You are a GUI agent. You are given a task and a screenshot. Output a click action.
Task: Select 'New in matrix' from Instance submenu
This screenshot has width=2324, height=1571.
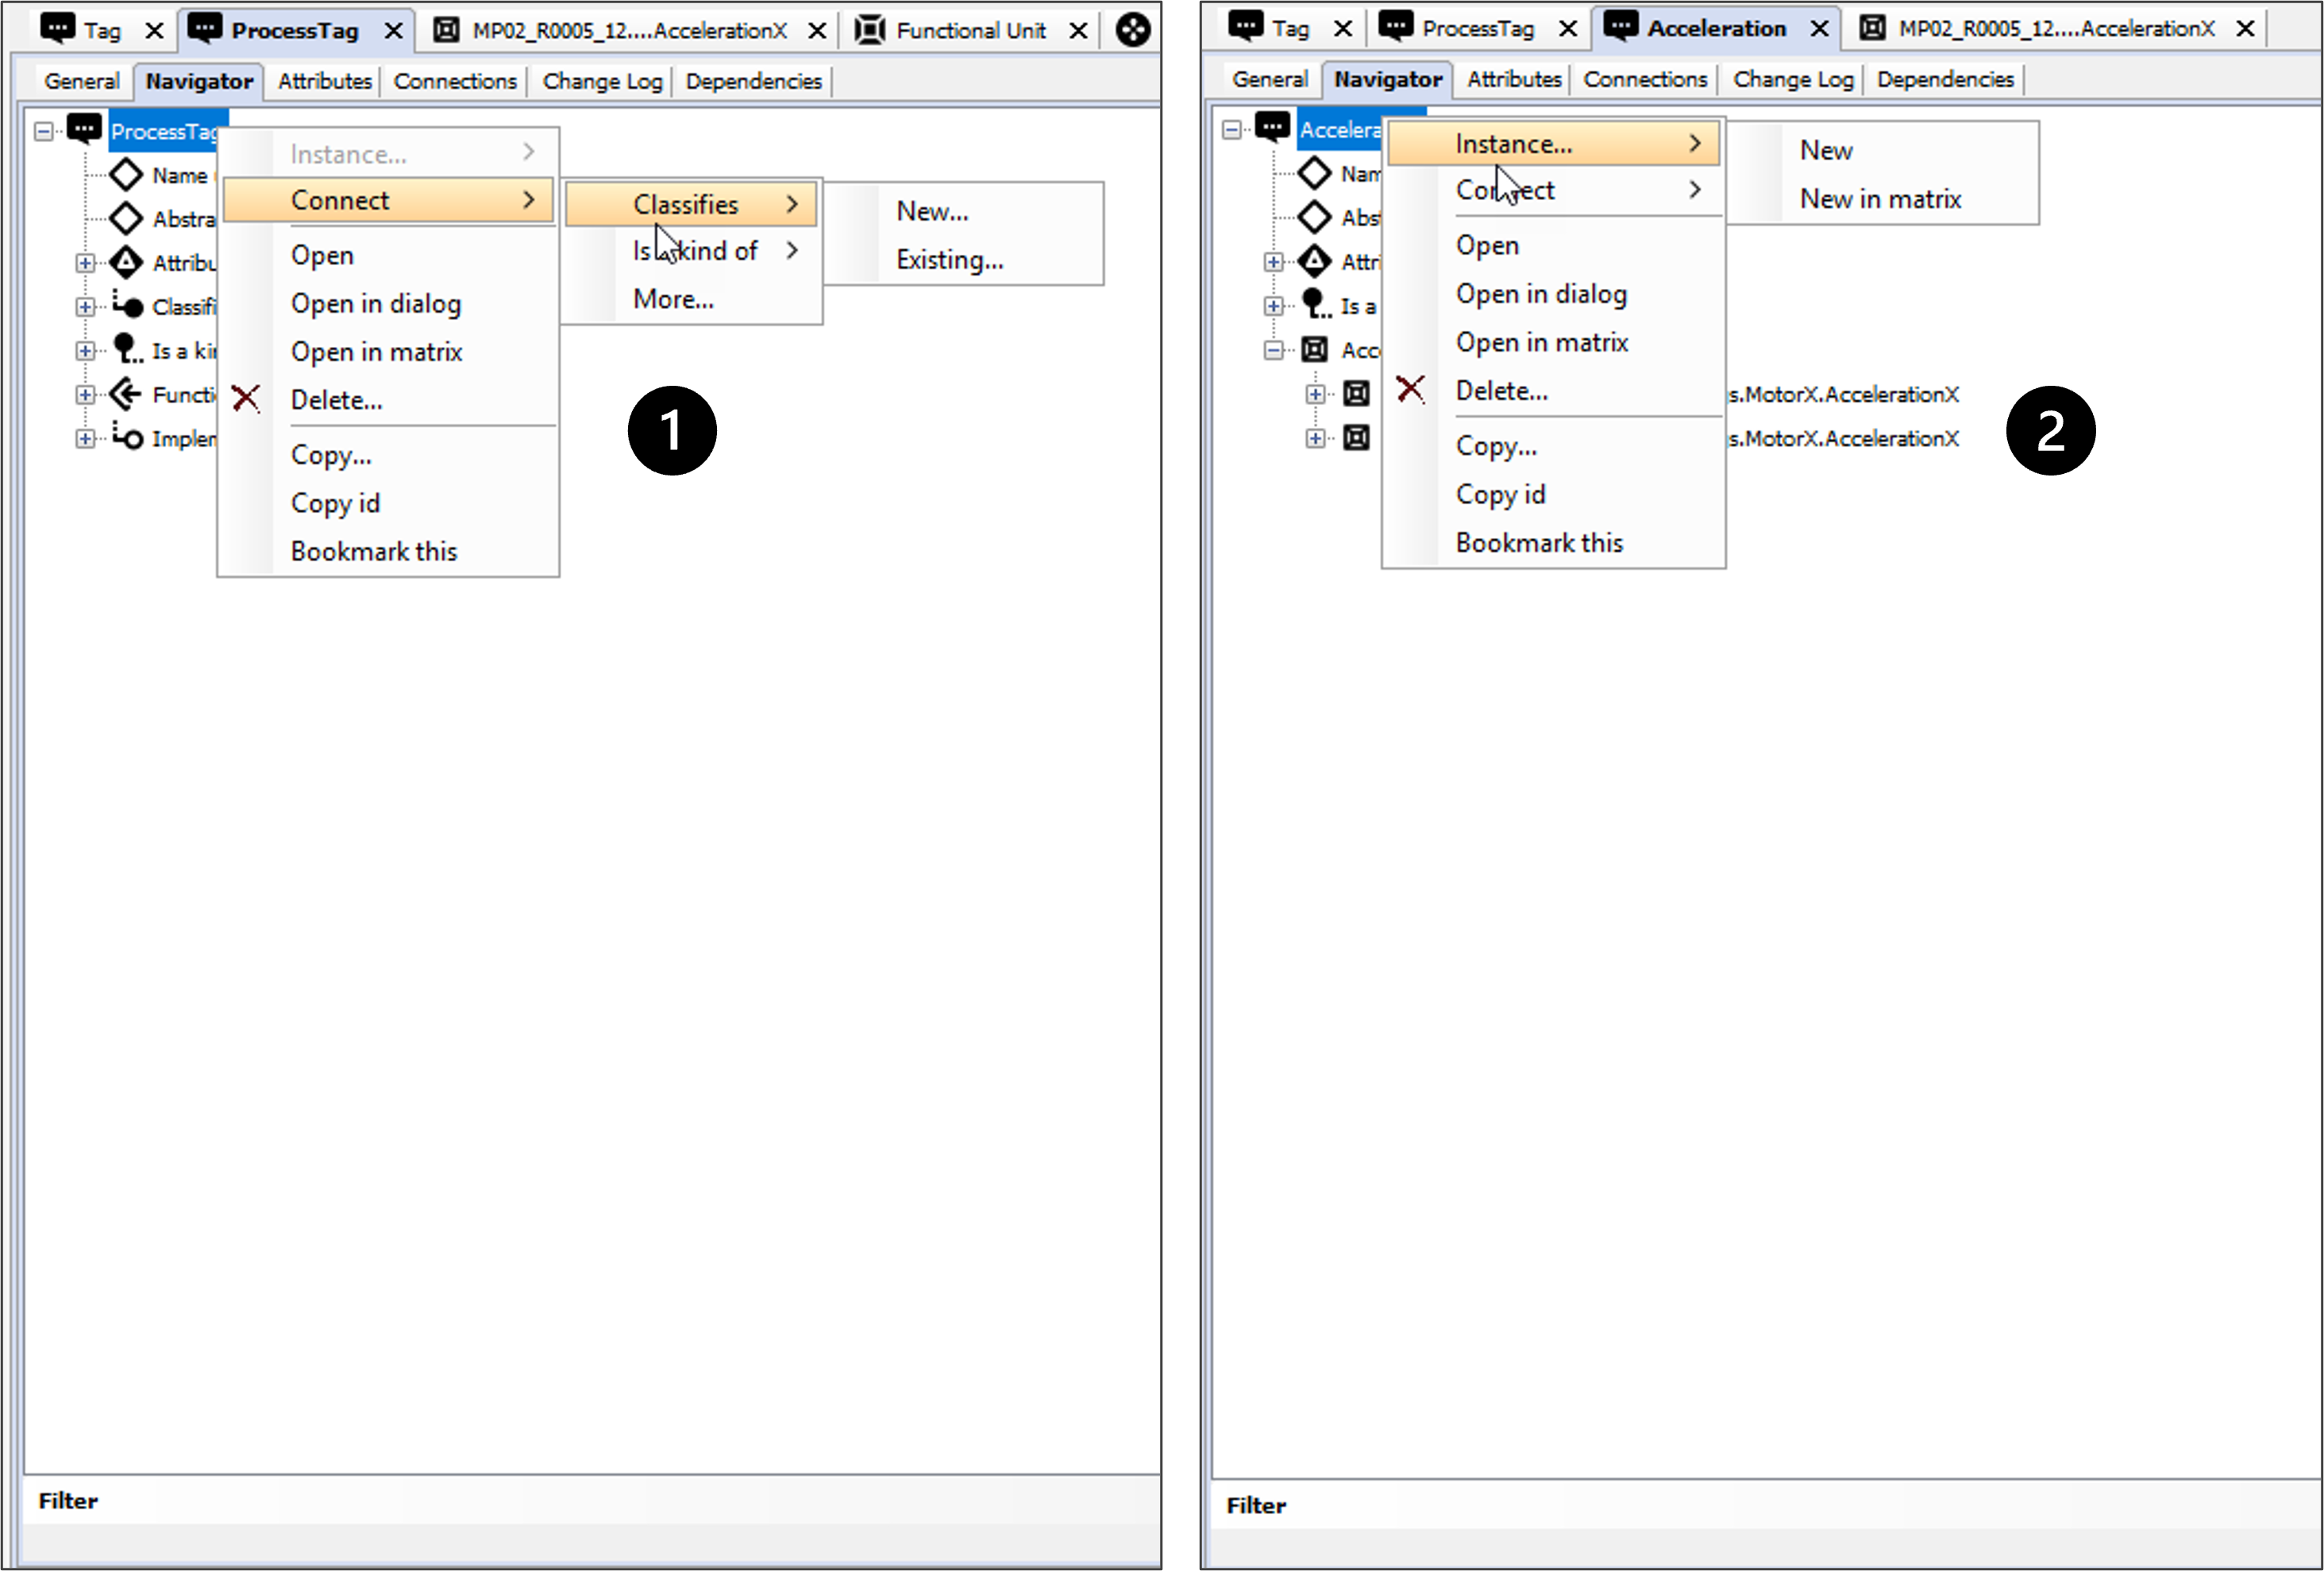[x=1880, y=199]
